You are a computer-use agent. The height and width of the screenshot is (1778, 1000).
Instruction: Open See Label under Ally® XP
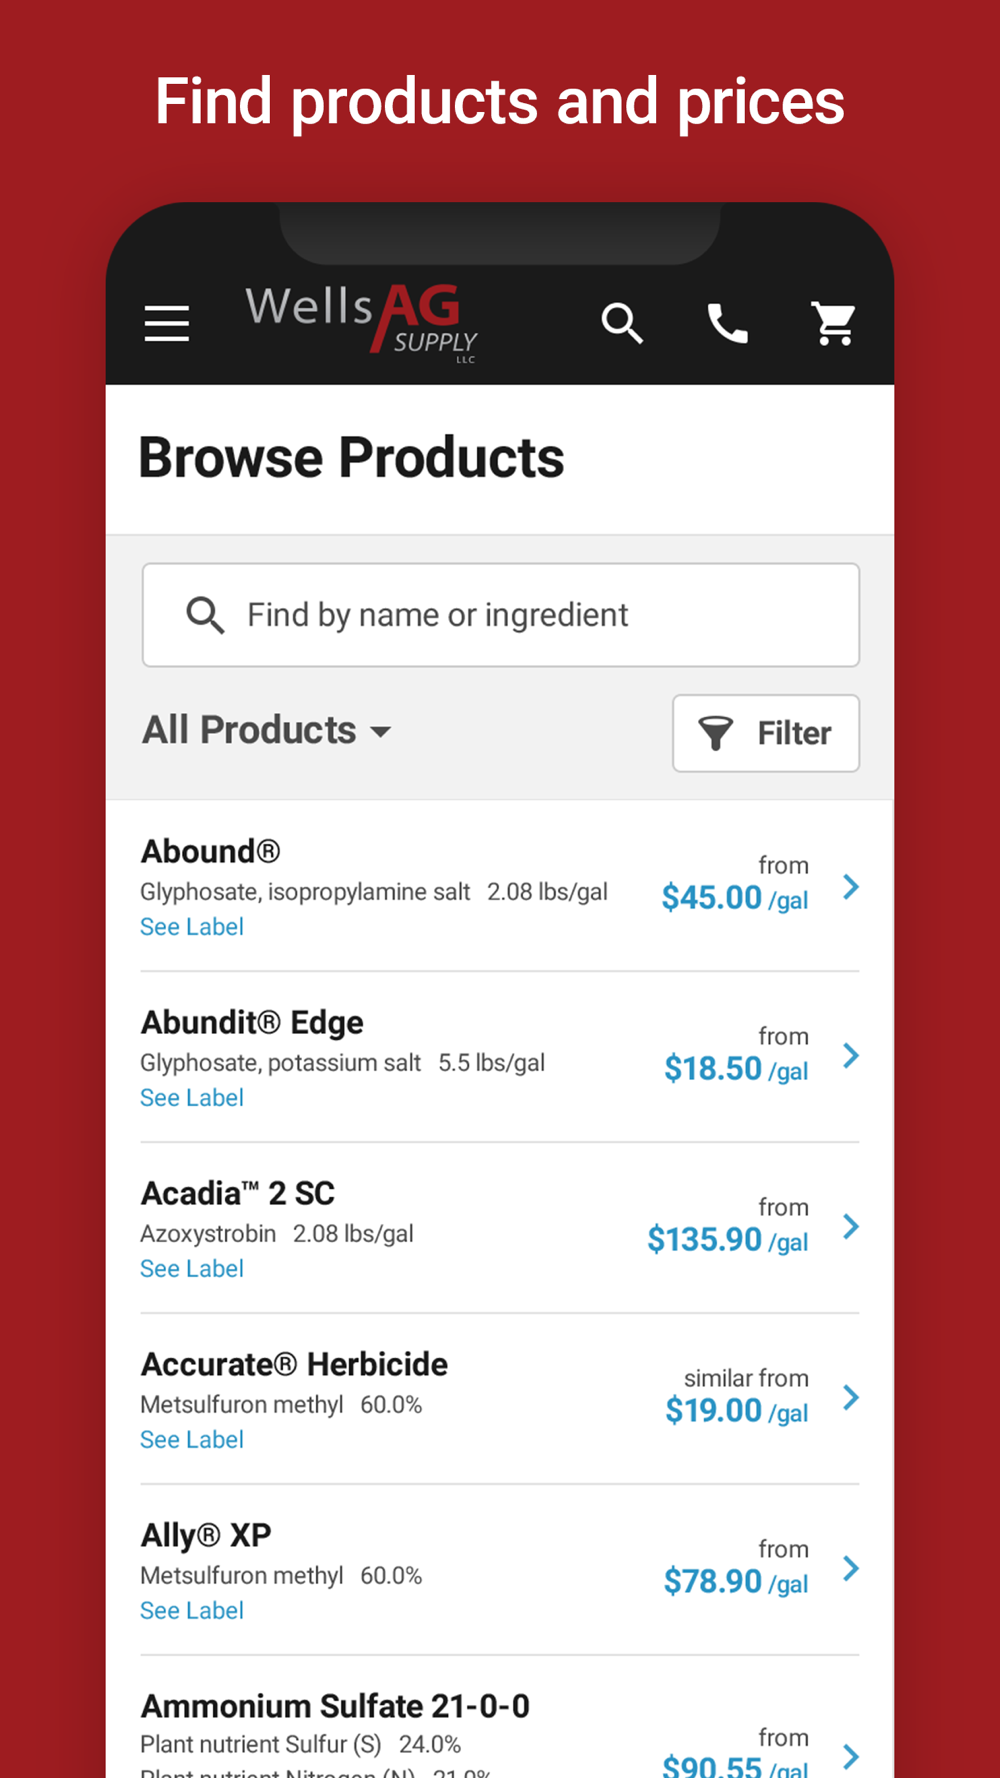pos(192,1611)
